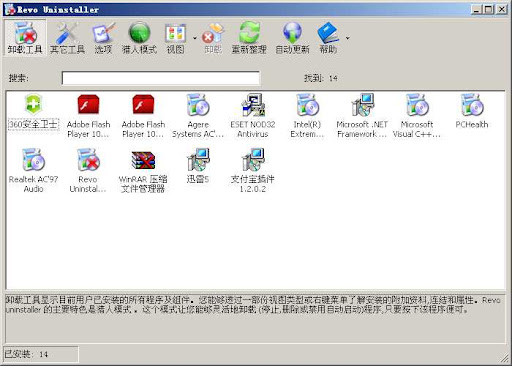512x366 pixels.
Task: Open 其它工具 (Other tools) in the toolbar
Action: pyautogui.click(x=67, y=38)
